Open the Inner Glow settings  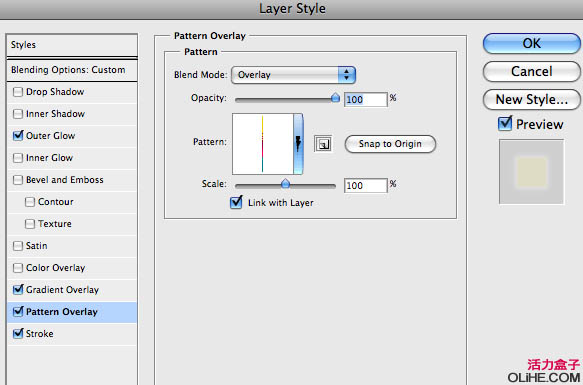pyautogui.click(x=49, y=158)
